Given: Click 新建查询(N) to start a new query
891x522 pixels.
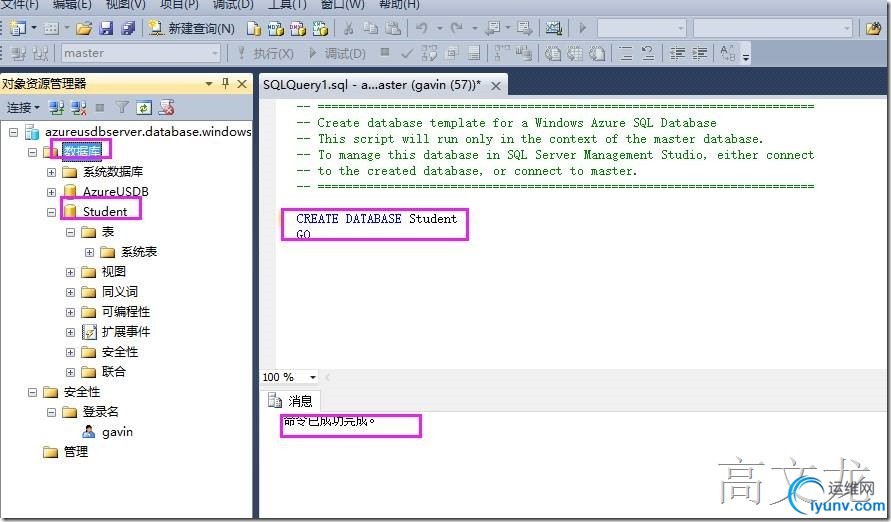Looking at the screenshot, I should [x=191, y=28].
